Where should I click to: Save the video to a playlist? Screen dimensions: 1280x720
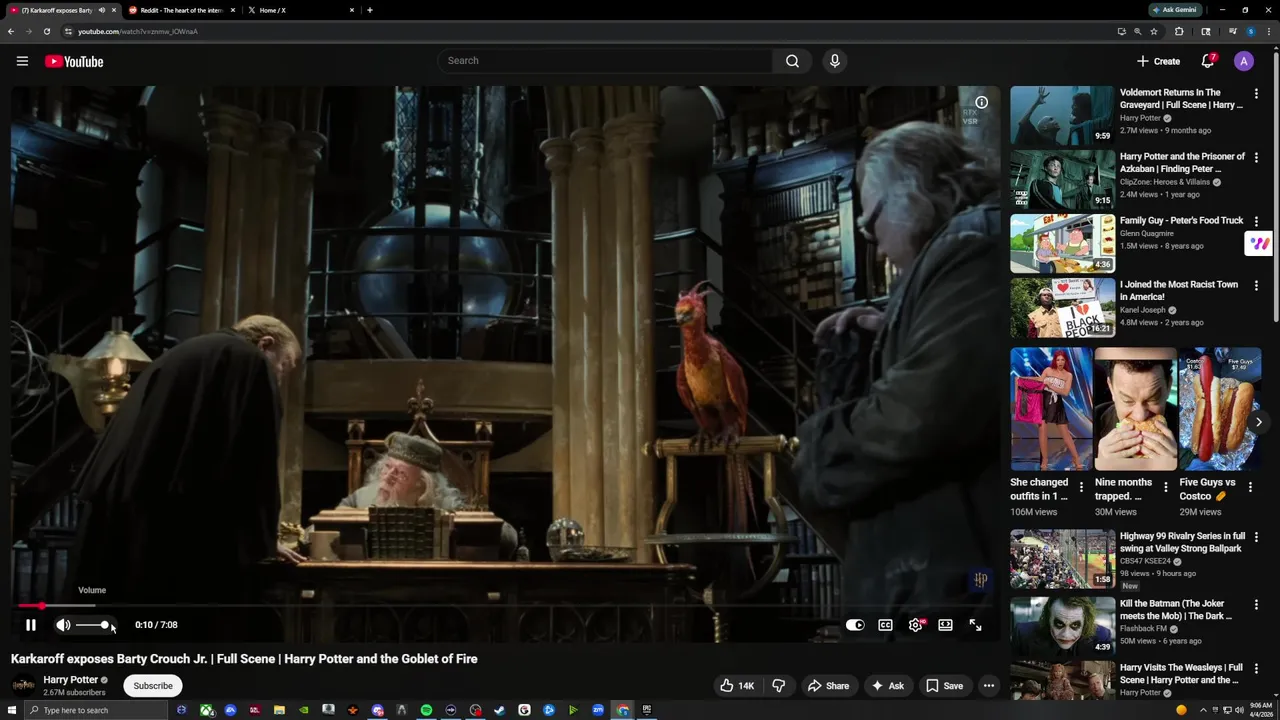tap(944, 686)
